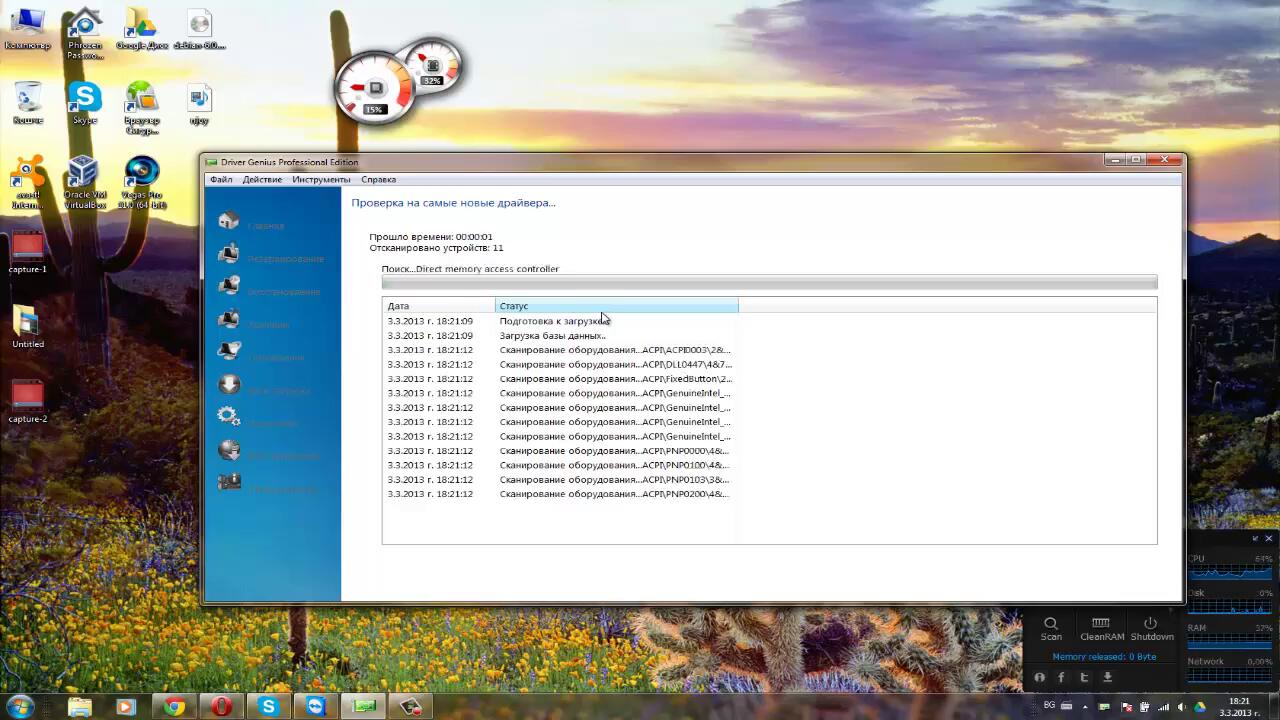Image resolution: width=1280 pixels, height=720 pixels.
Task: Select the 'Загрузка базы данных' log row
Action: pyautogui.click(x=552, y=336)
